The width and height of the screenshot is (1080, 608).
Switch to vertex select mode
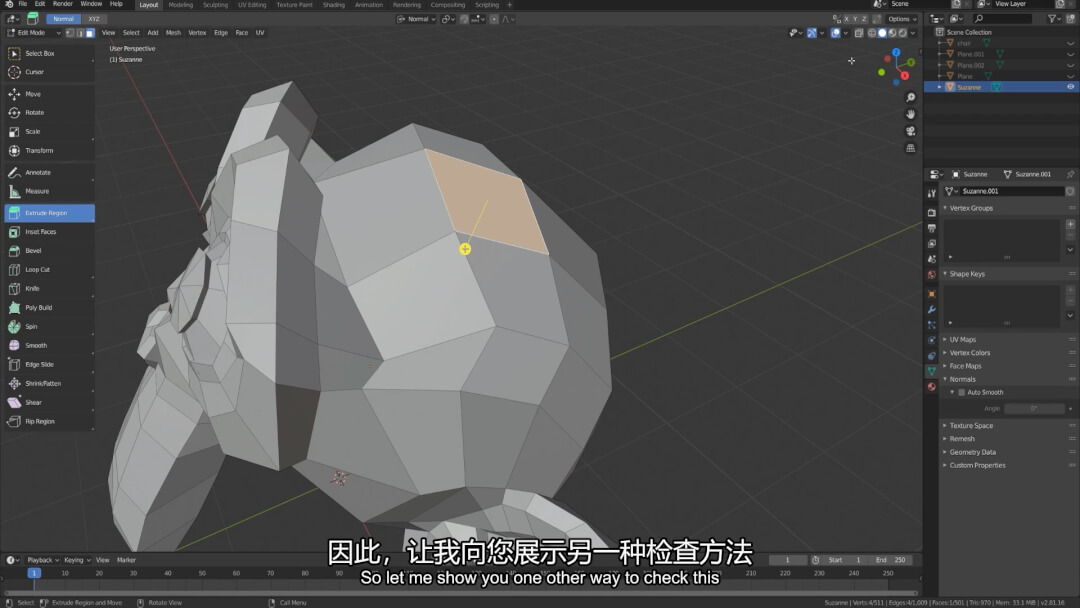pyautogui.click(x=70, y=32)
